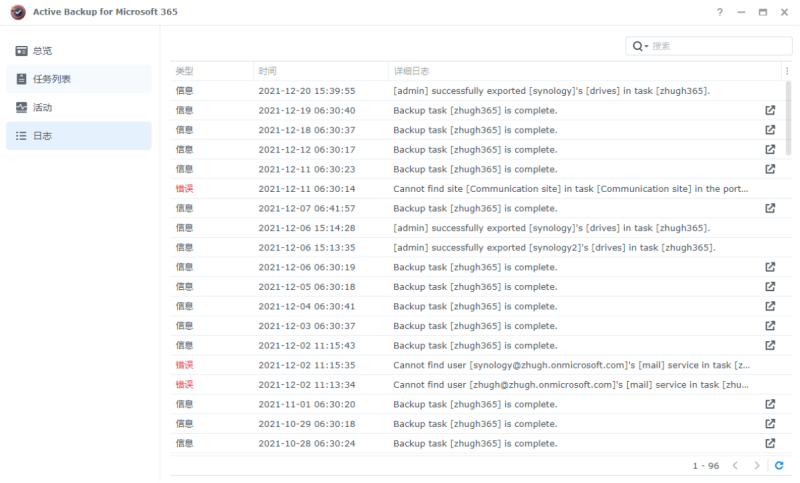This screenshot has width=800, height=483.
Task: Click the 活动 activity monitor icon
Action: coord(21,108)
